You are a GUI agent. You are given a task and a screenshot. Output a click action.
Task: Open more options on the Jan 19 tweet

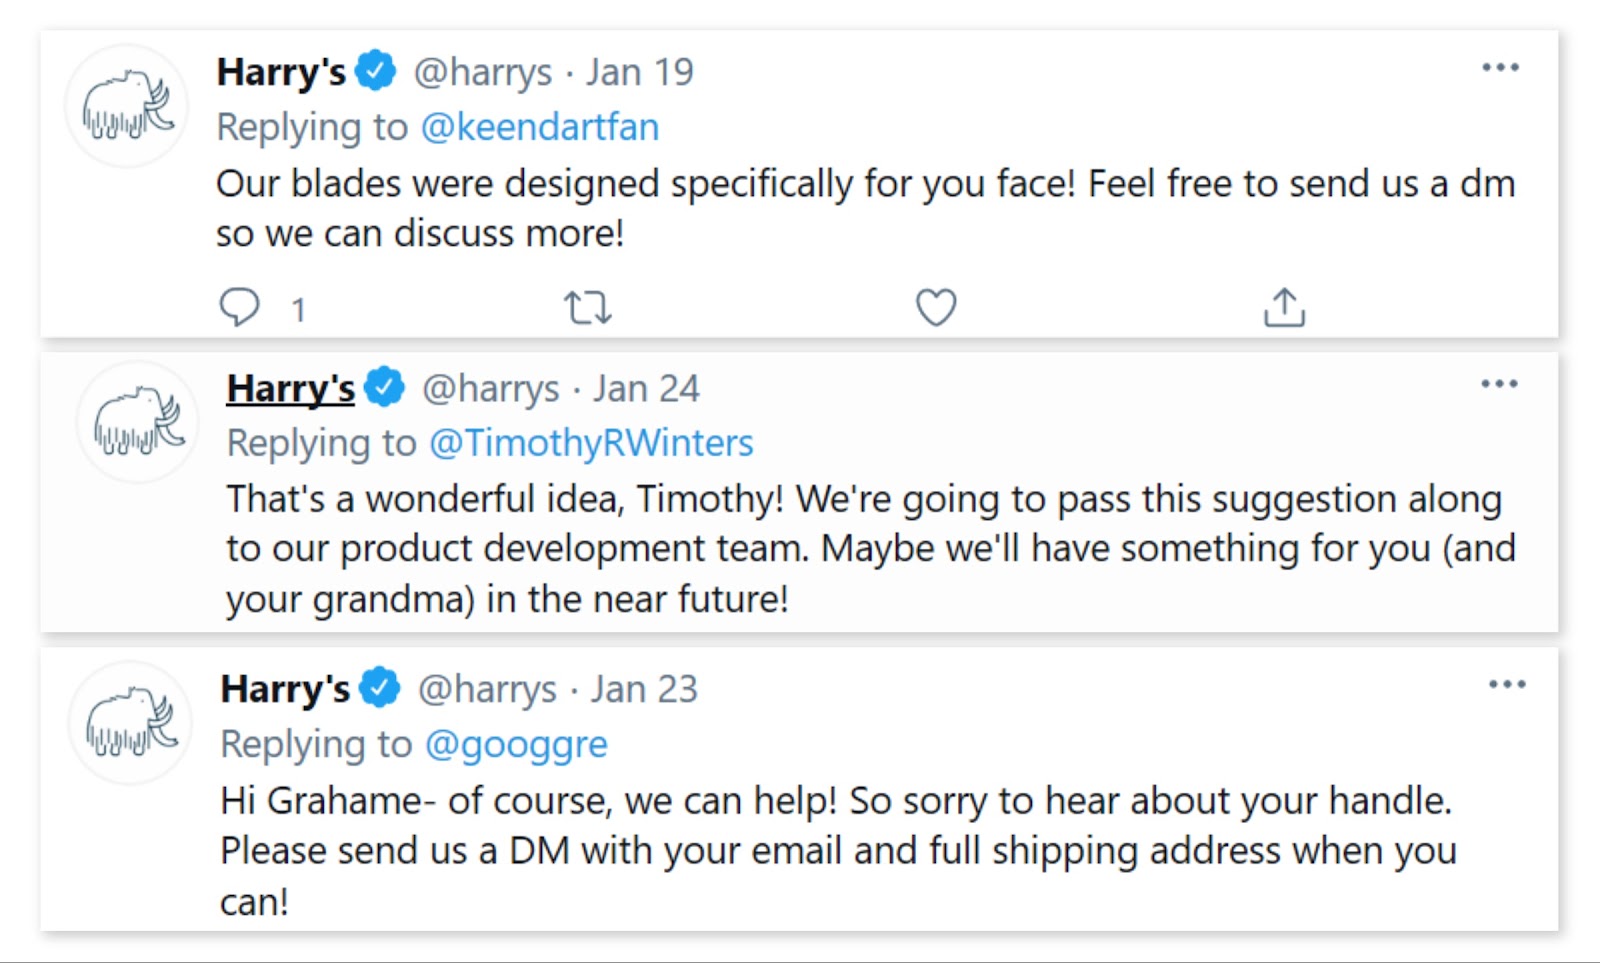click(1500, 68)
